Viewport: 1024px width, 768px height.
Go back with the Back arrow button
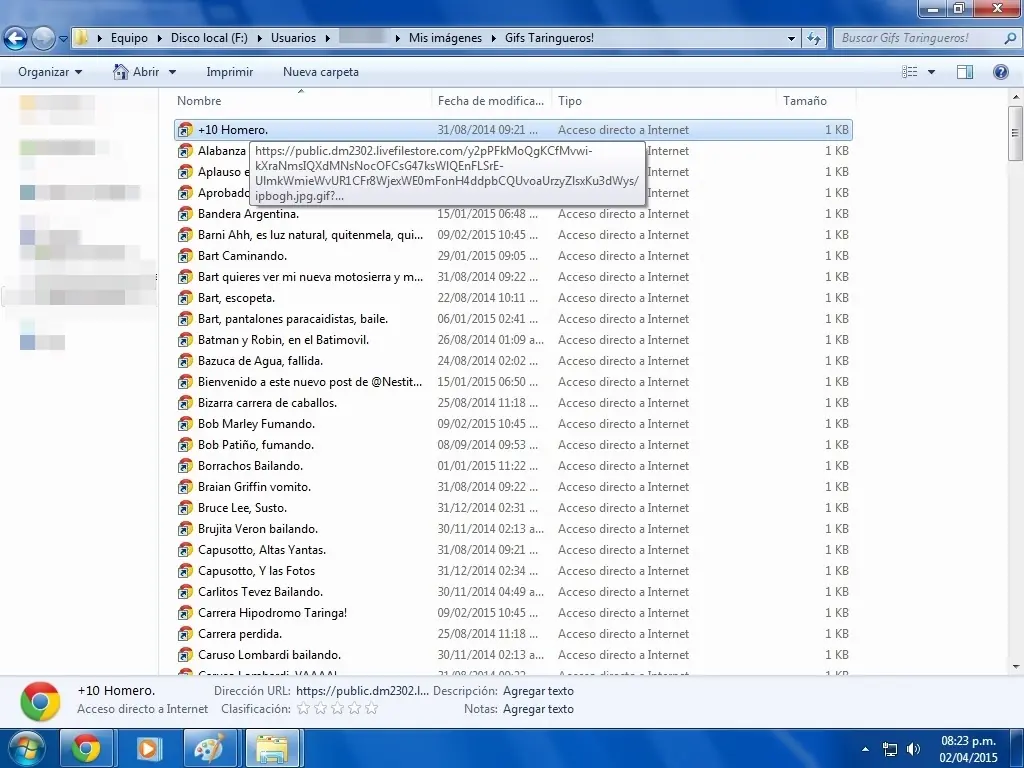pos(16,38)
